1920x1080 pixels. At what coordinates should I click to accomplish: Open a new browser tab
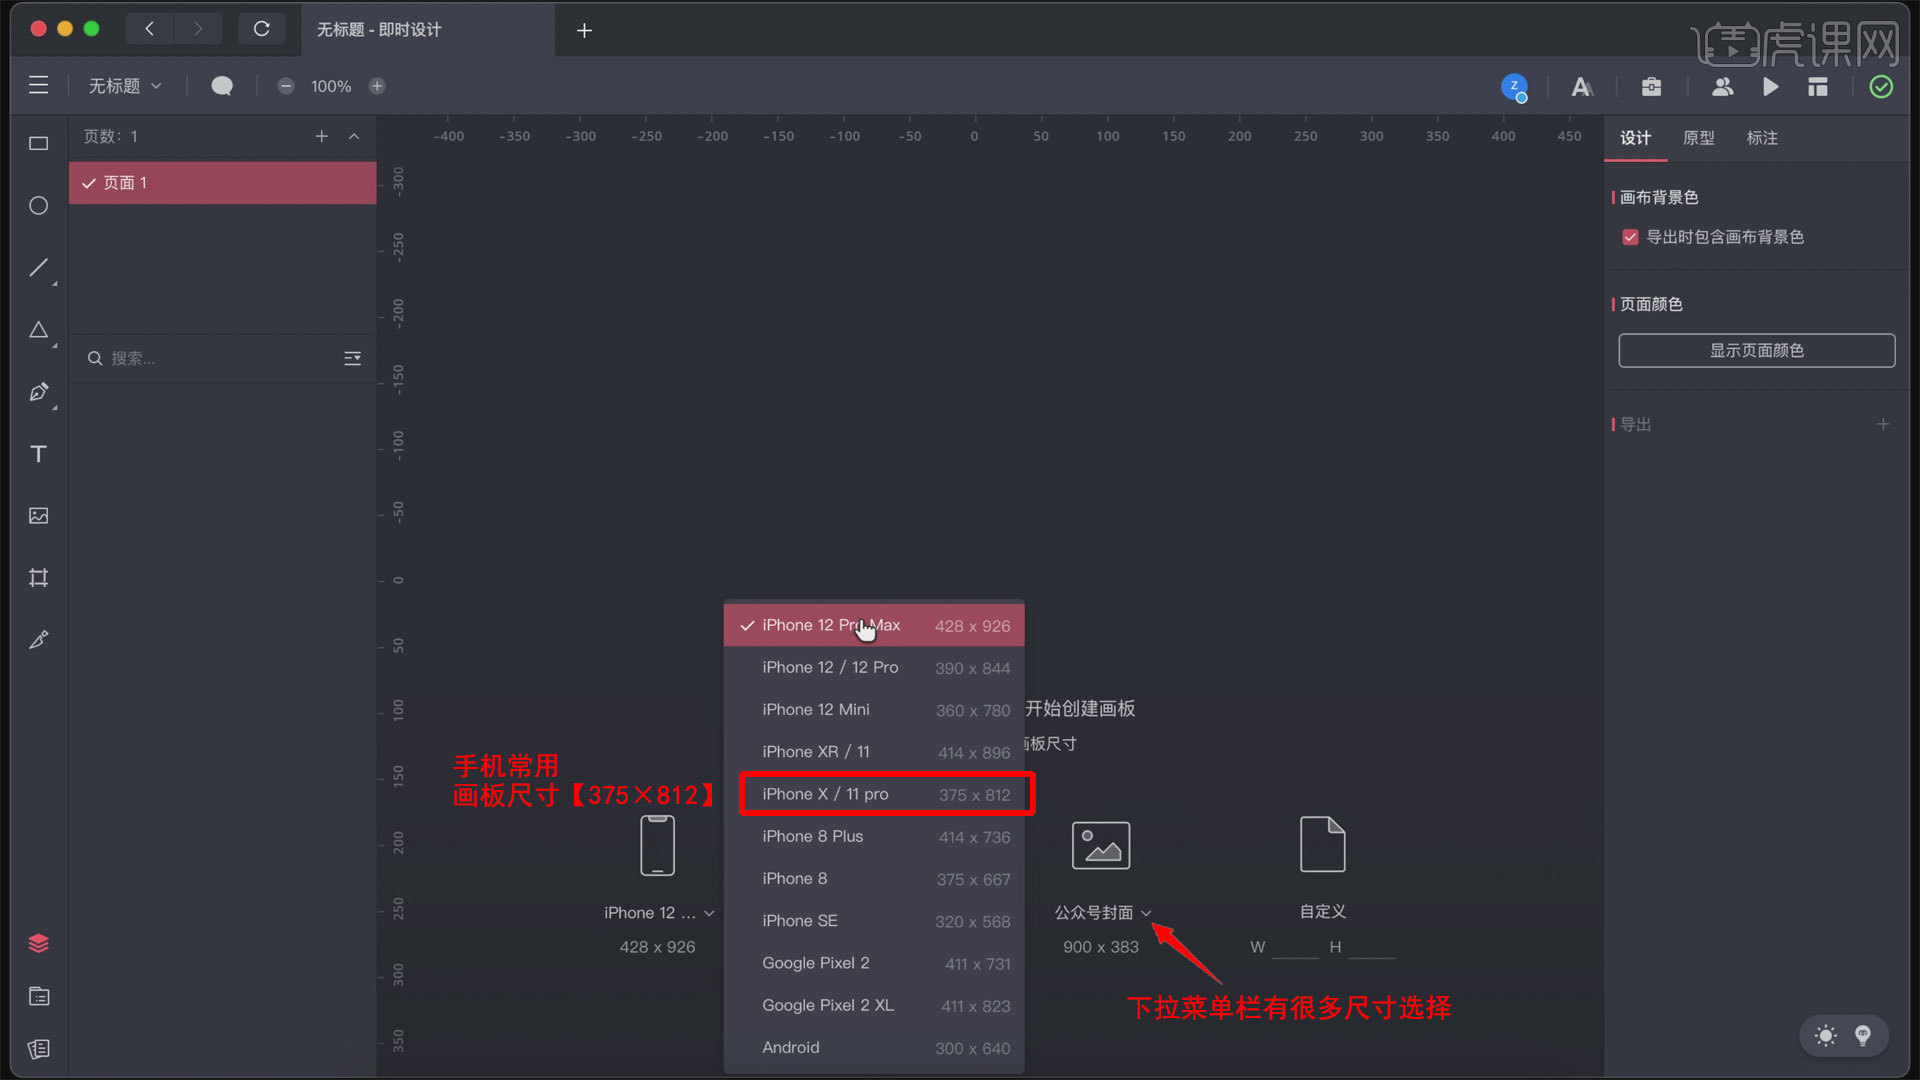tap(584, 30)
